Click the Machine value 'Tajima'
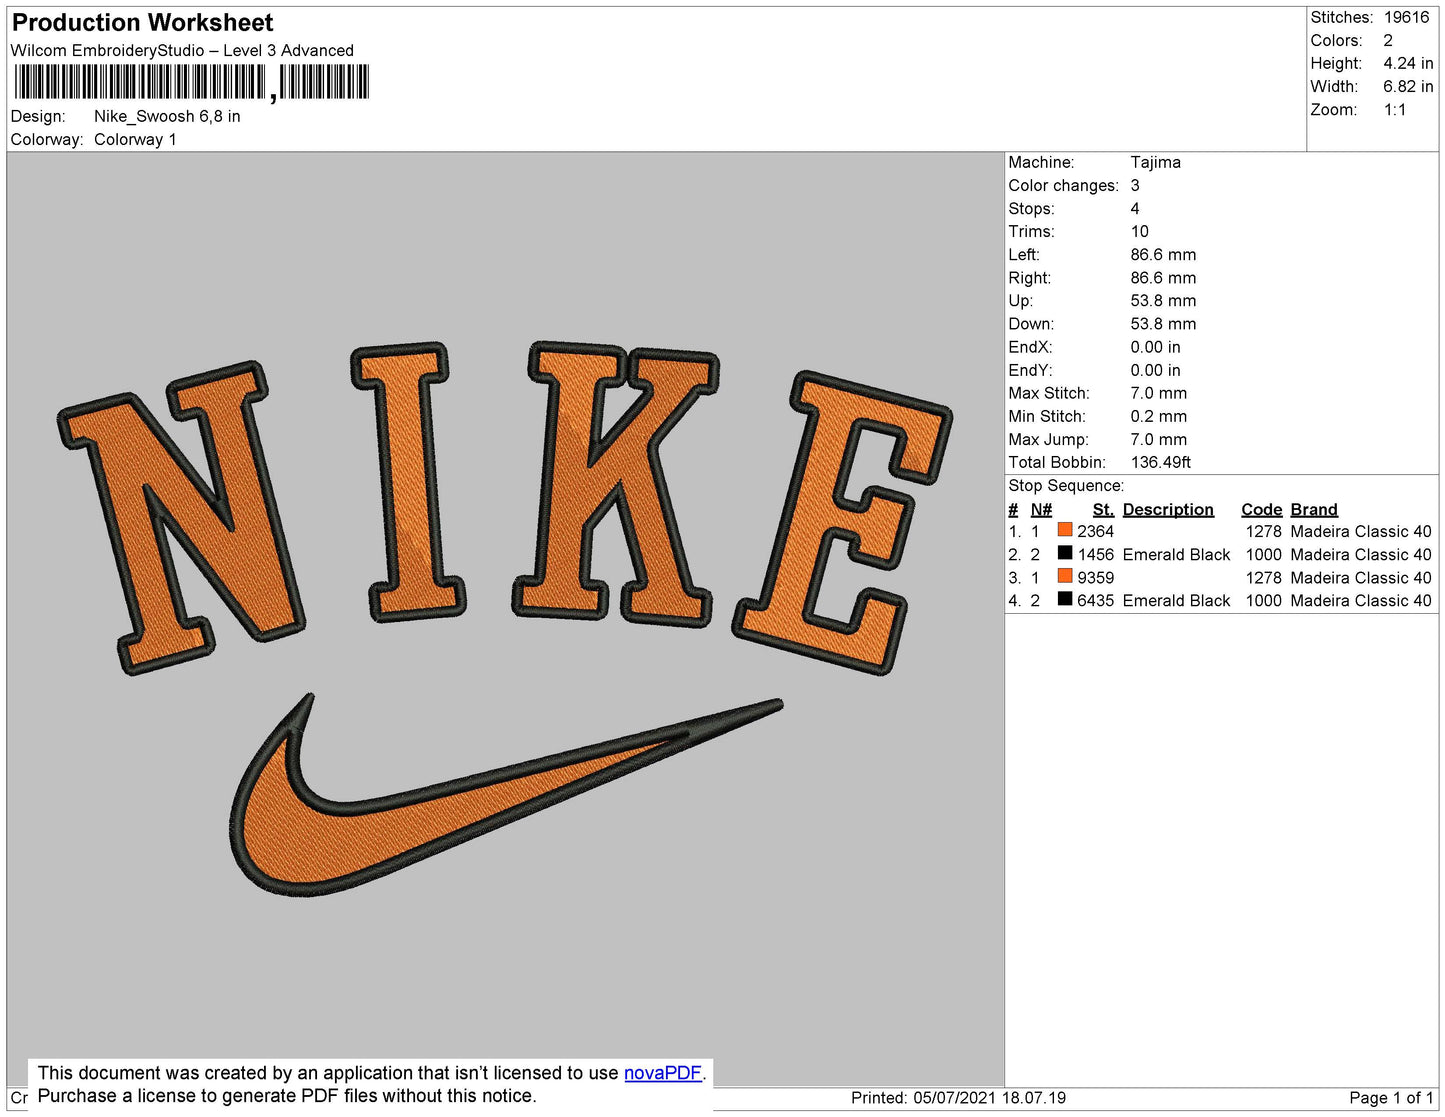 (1155, 162)
